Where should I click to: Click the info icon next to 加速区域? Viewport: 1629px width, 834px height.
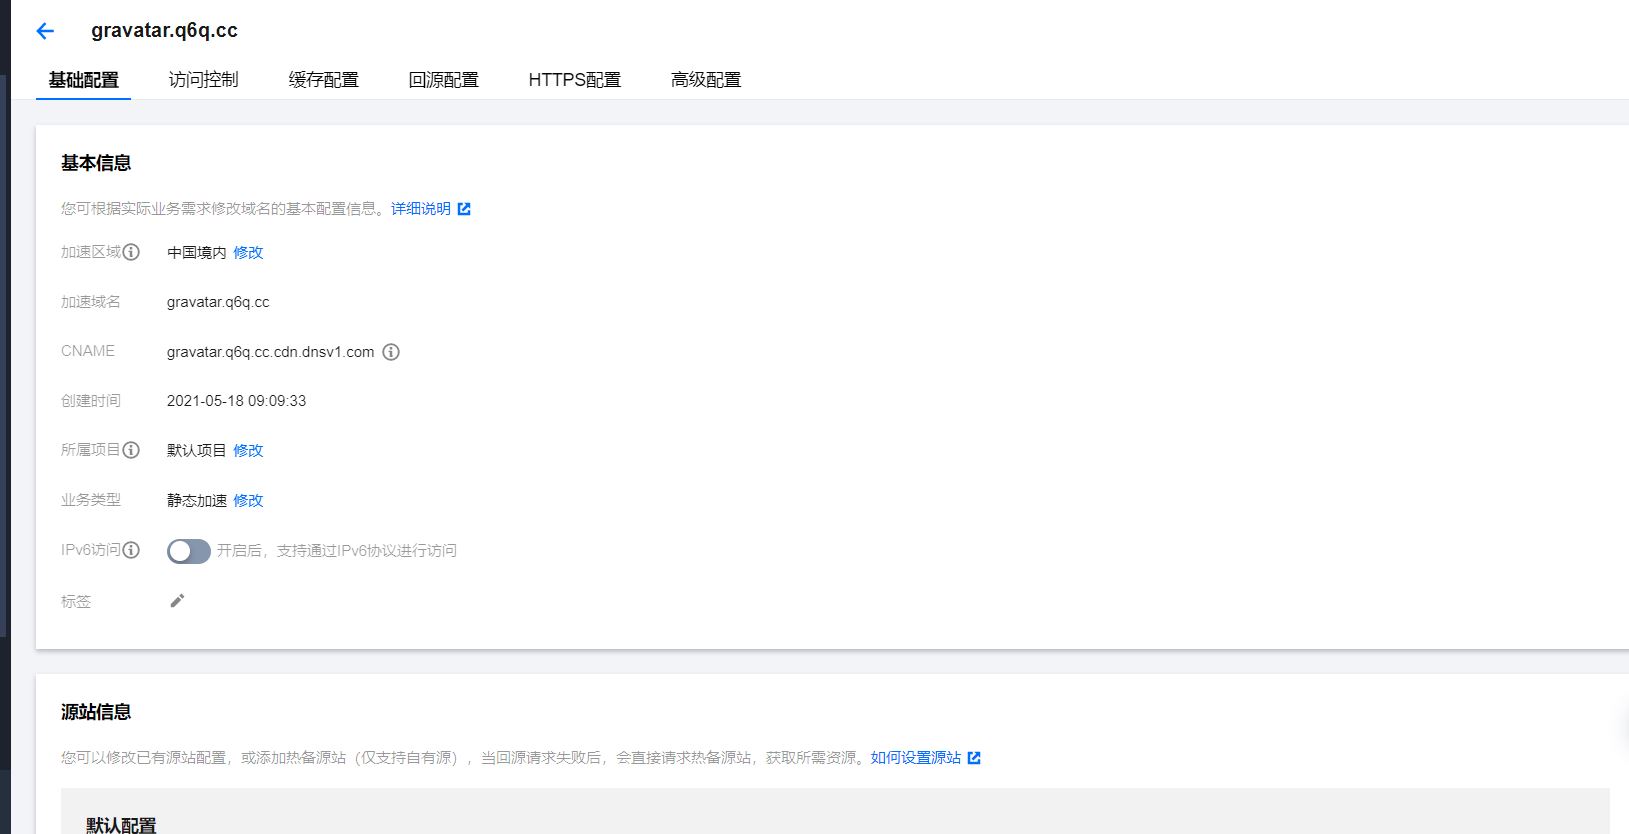tap(131, 252)
